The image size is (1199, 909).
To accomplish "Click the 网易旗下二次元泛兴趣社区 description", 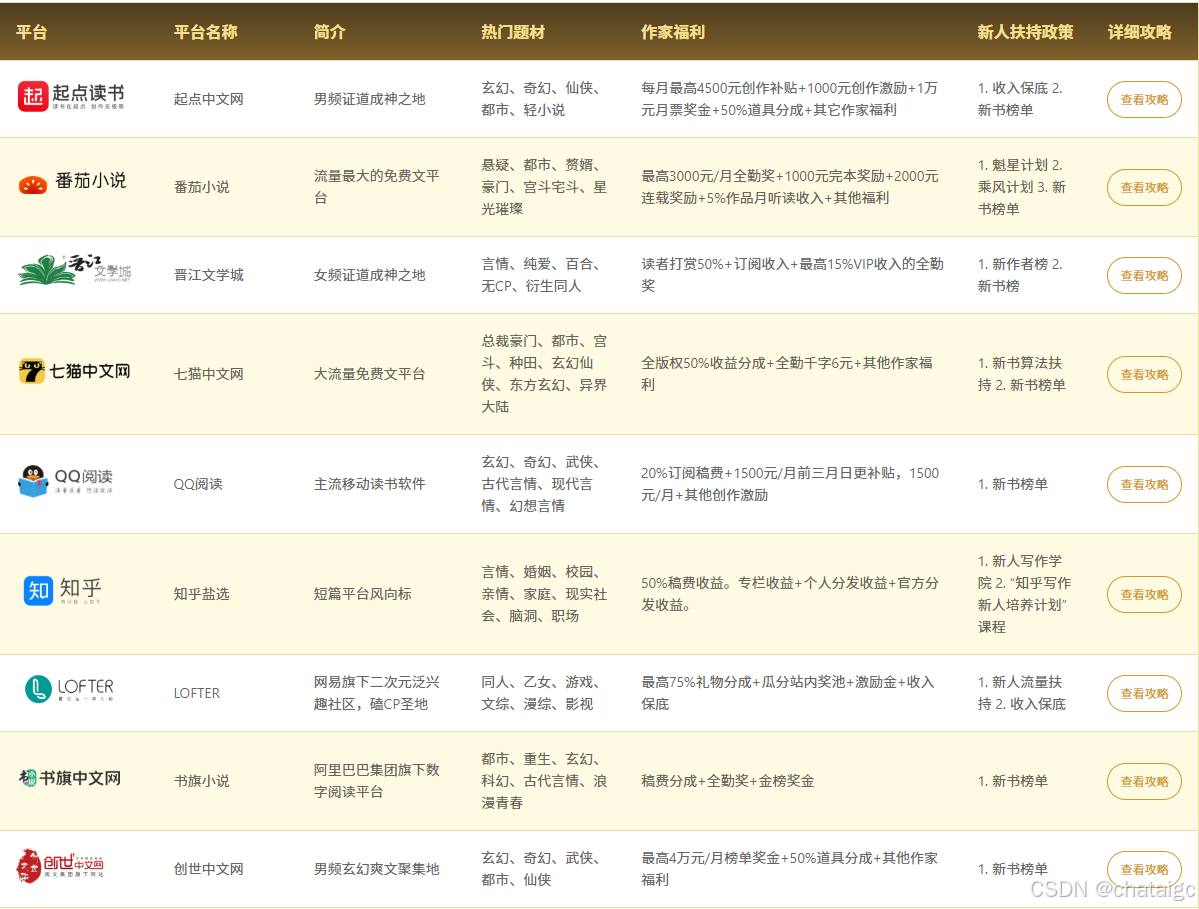I will (x=376, y=693).
